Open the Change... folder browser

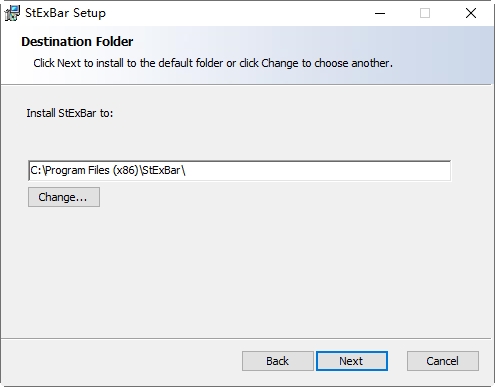[x=64, y=197]
